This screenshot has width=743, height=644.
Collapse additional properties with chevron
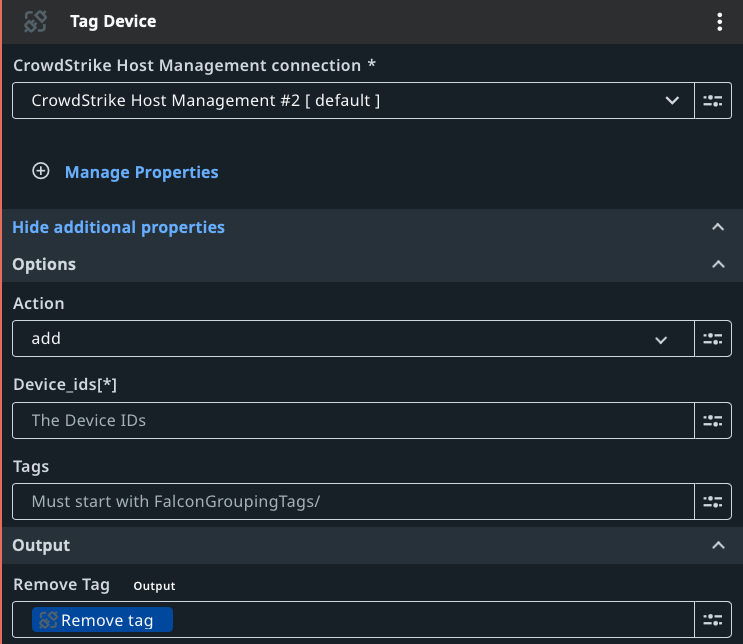coord(718,227)
